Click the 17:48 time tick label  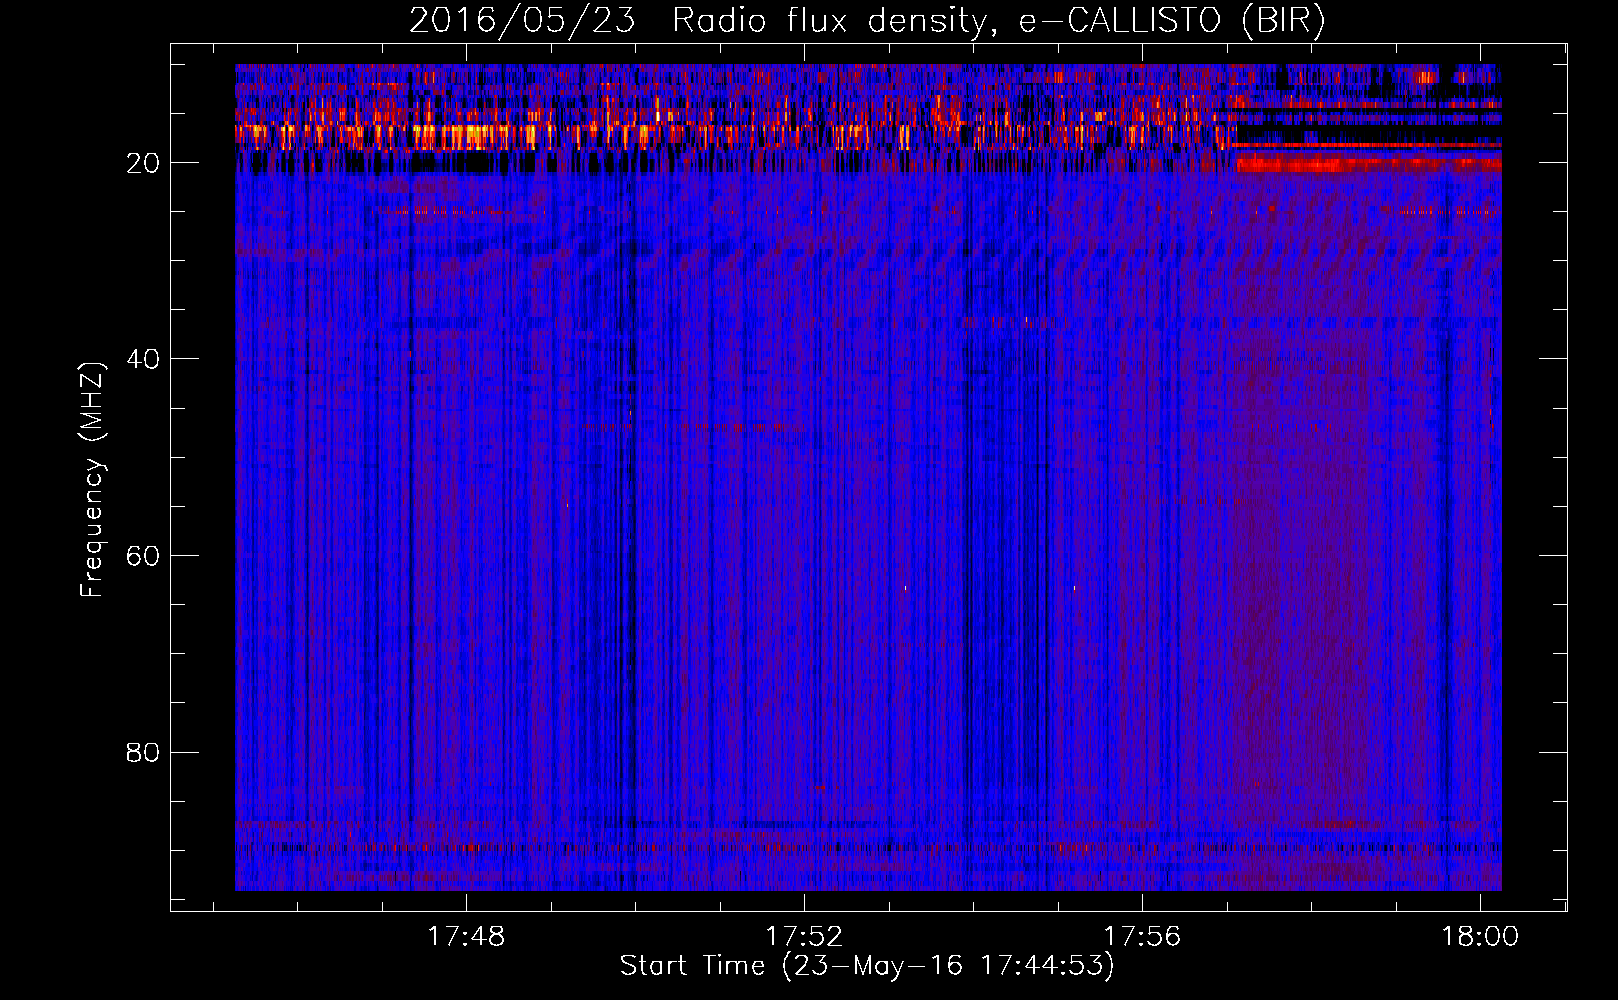[x=467, y=937]
